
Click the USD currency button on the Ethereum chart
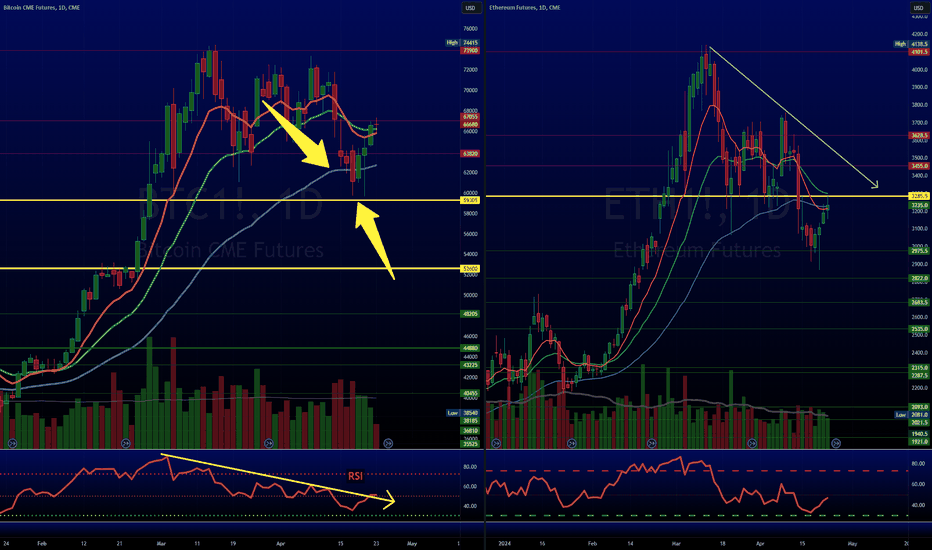tap(918, 8)
